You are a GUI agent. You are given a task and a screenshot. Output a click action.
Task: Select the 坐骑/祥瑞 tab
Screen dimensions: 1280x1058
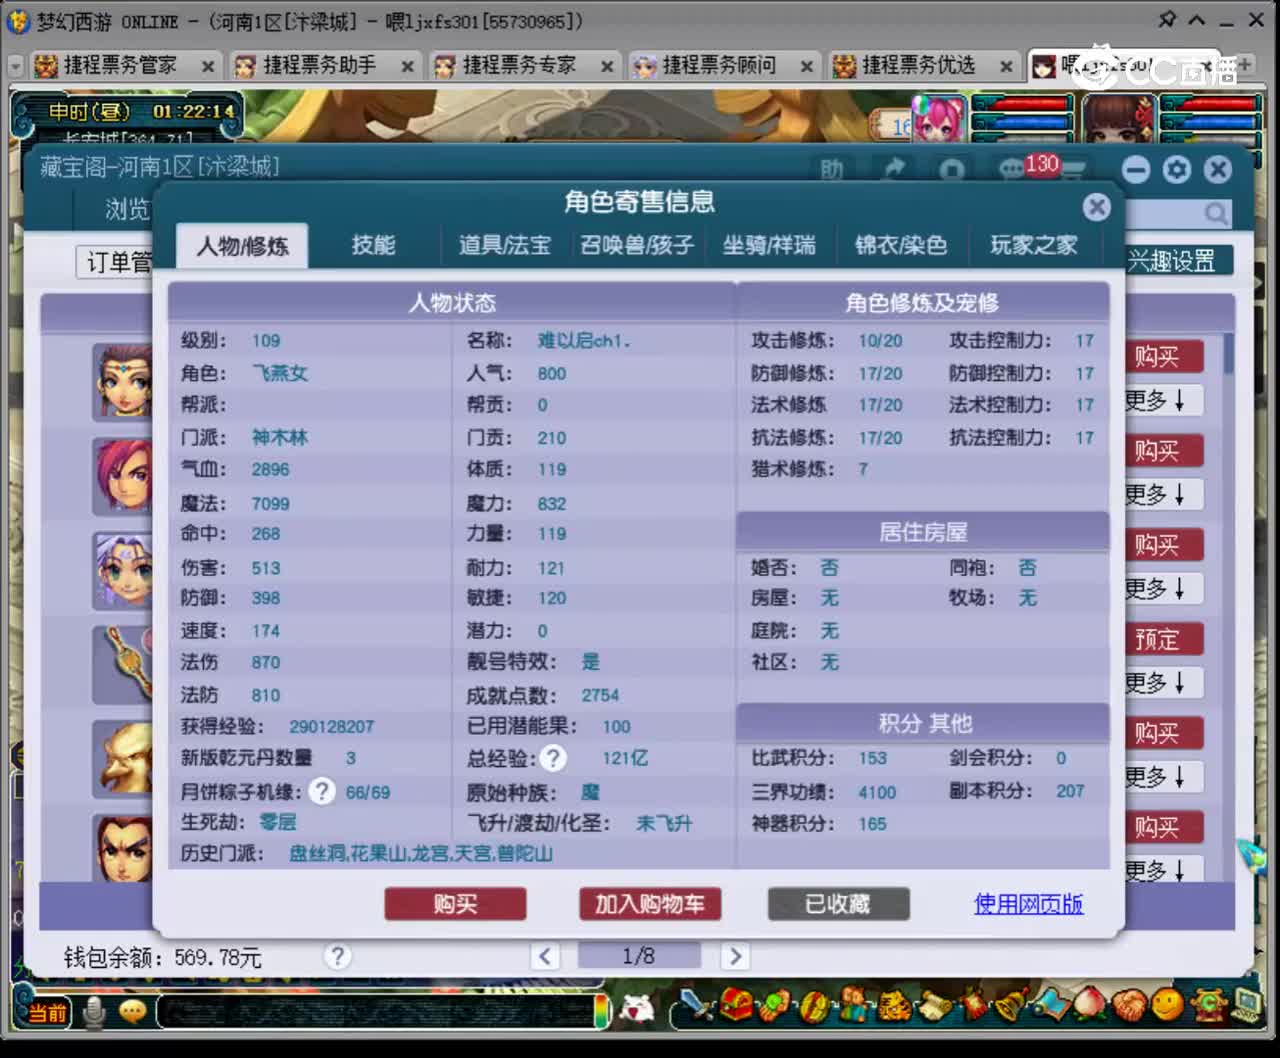[x=769, y=245]
